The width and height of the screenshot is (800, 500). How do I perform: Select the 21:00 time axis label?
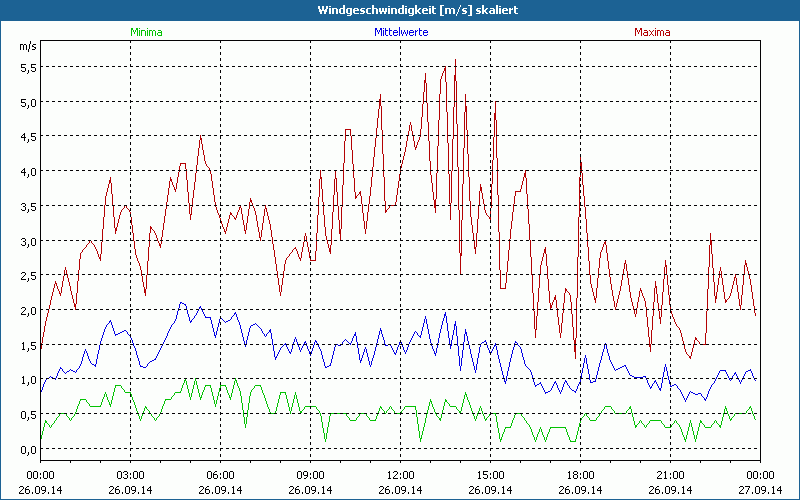click(670, 475)
